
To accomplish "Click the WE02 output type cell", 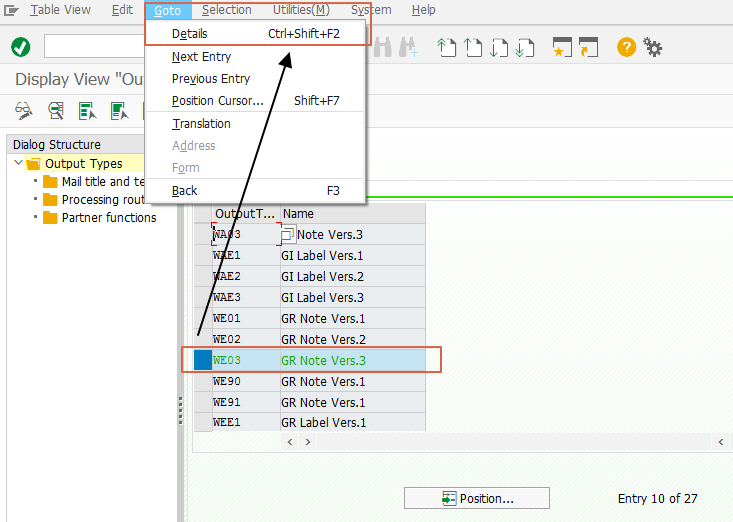I will 246,339.
